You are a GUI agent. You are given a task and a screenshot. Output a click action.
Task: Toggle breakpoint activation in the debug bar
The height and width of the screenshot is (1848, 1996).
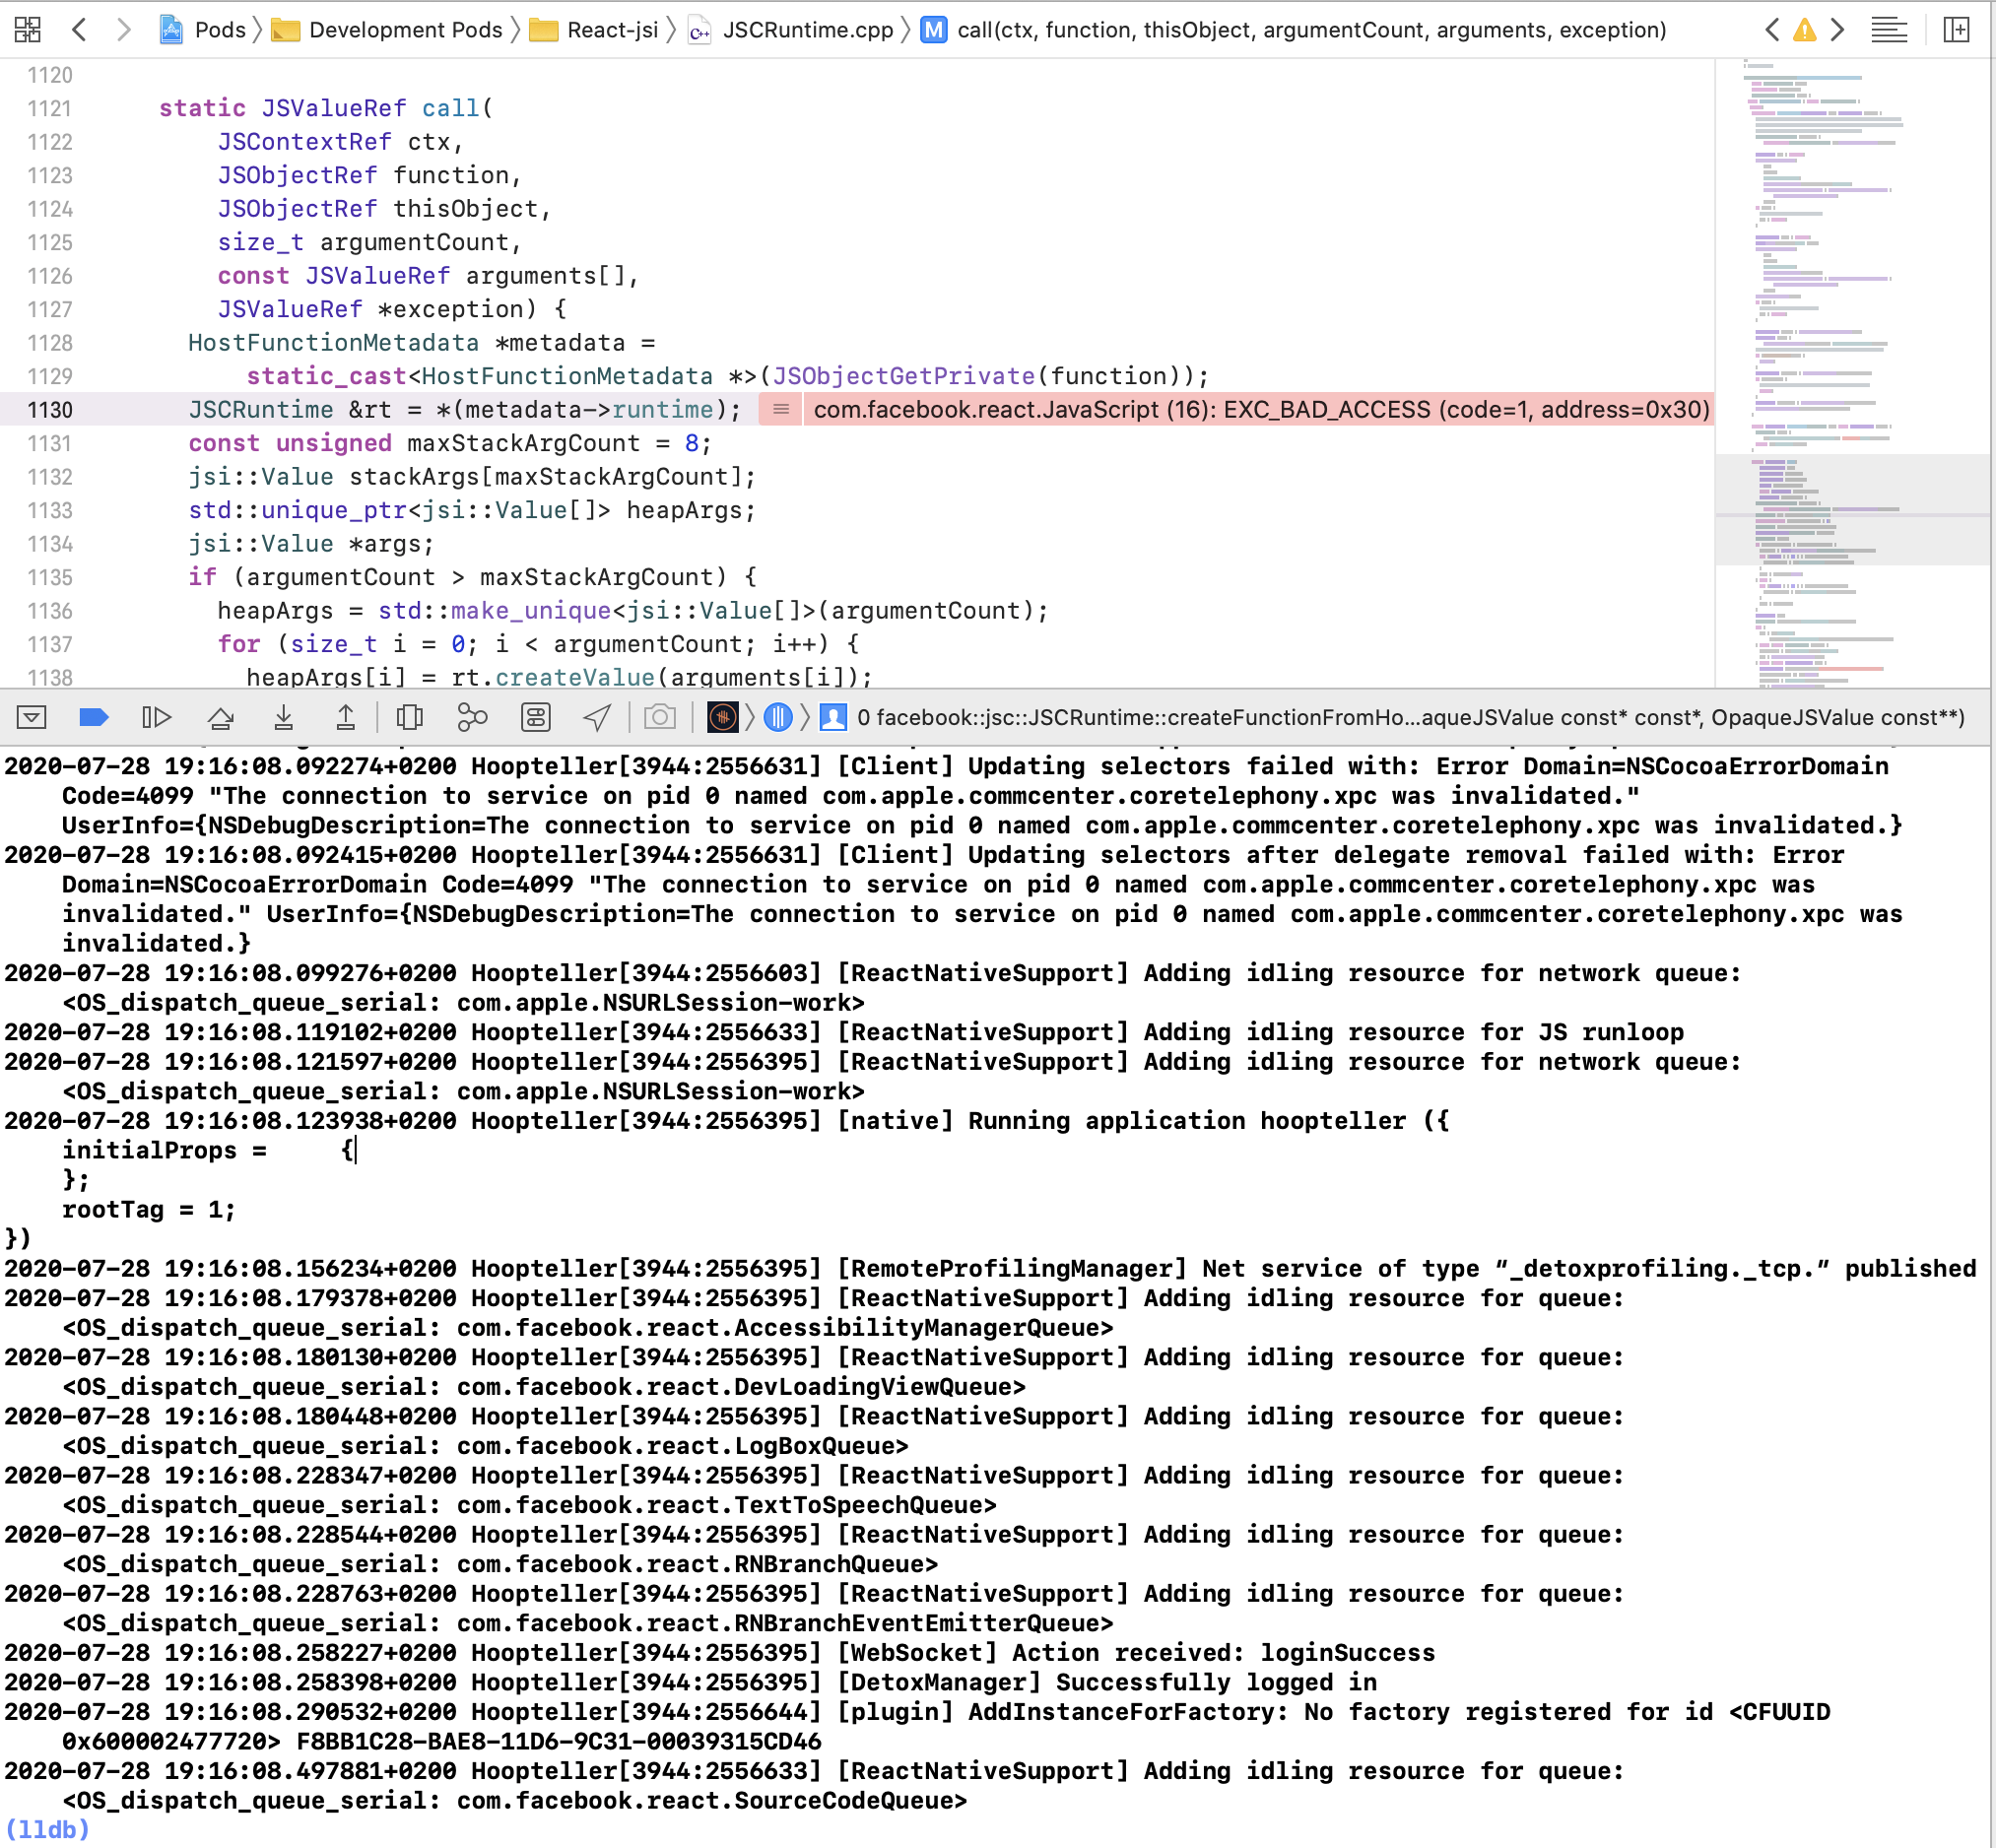point(94,718)
